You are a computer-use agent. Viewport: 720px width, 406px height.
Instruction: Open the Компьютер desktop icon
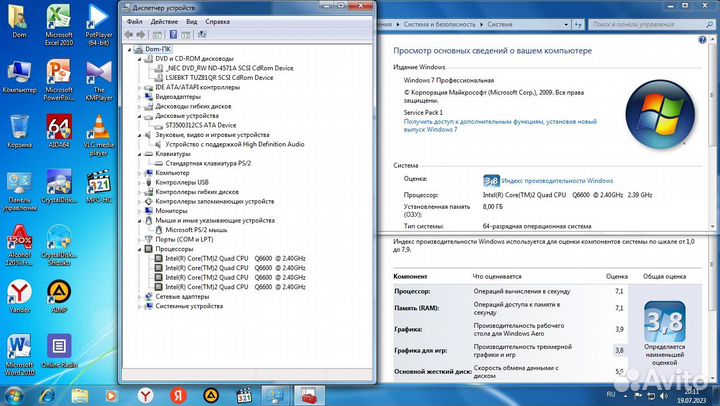19,77
